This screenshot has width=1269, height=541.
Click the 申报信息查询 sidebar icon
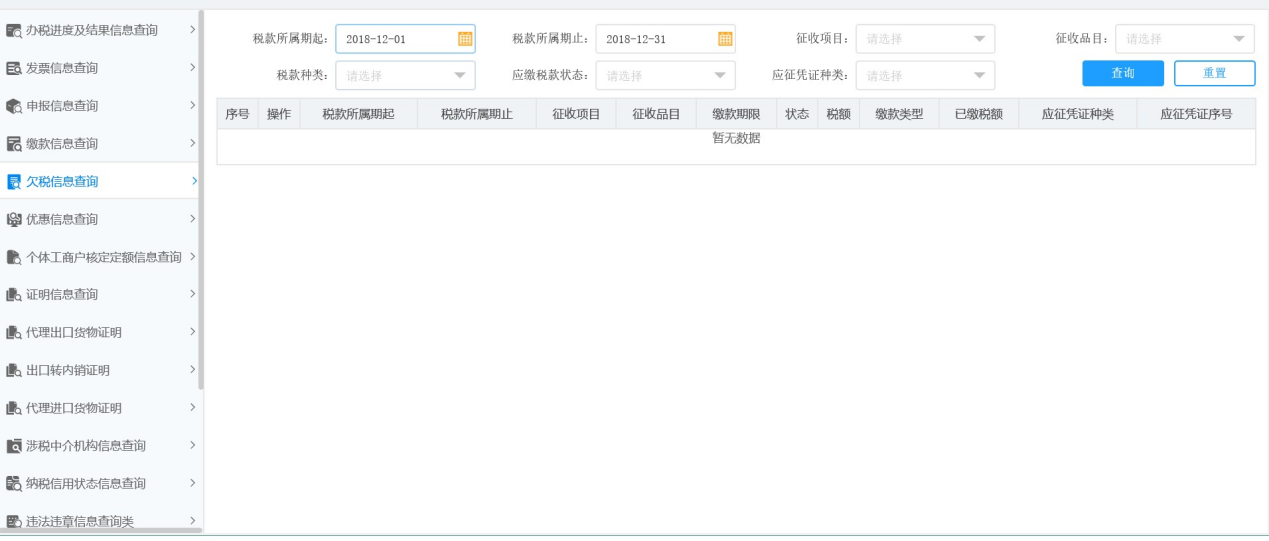[14, 106]
